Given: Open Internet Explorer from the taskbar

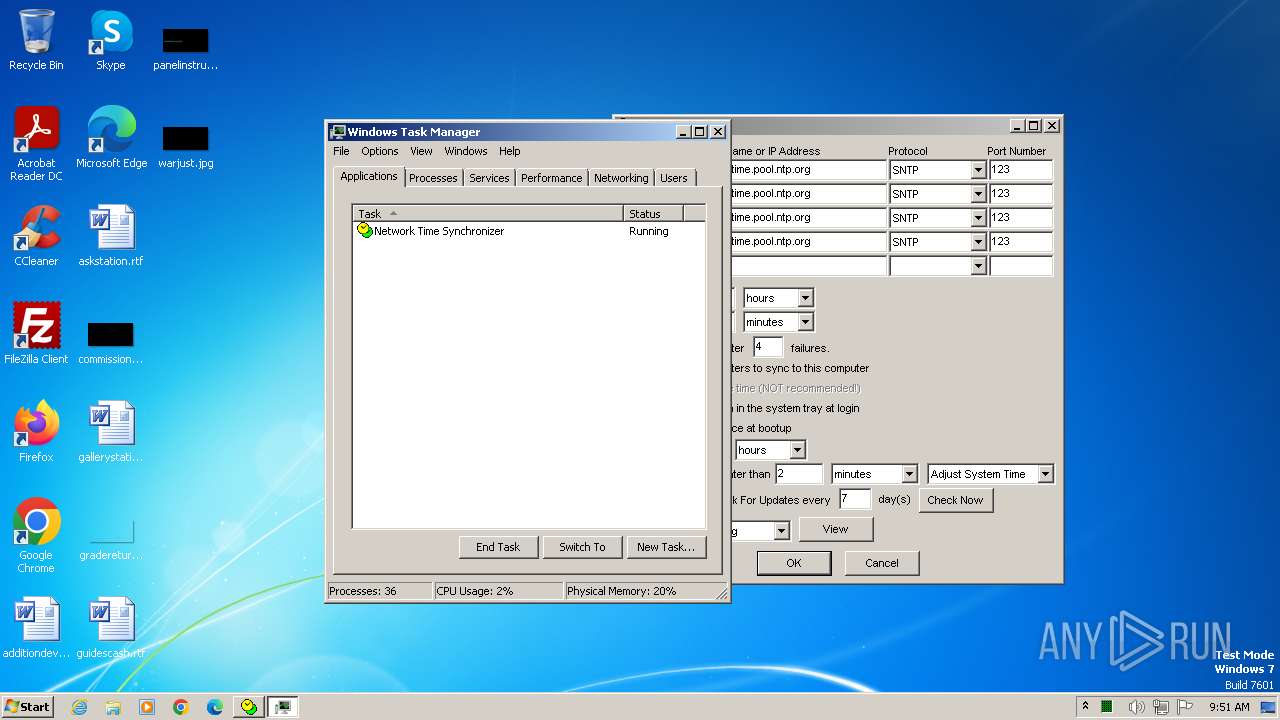Looking at the screenshot, I should pos(79,707).
